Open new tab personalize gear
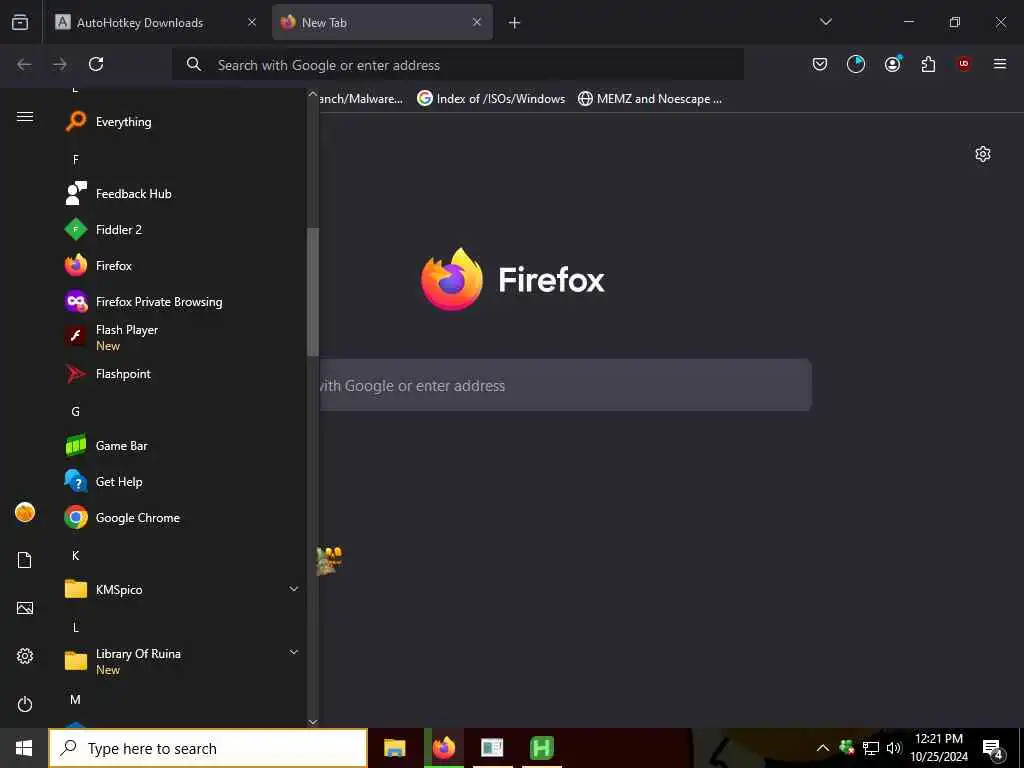The width and height of the screenshot is (1024, 768). [983, 154]
